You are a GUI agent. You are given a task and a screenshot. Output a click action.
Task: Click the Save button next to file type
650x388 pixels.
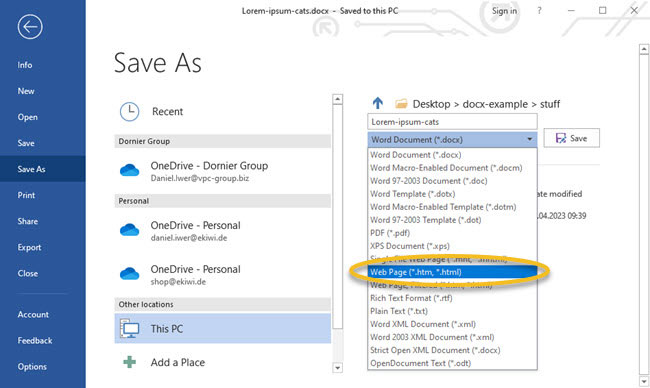(571, 138)
